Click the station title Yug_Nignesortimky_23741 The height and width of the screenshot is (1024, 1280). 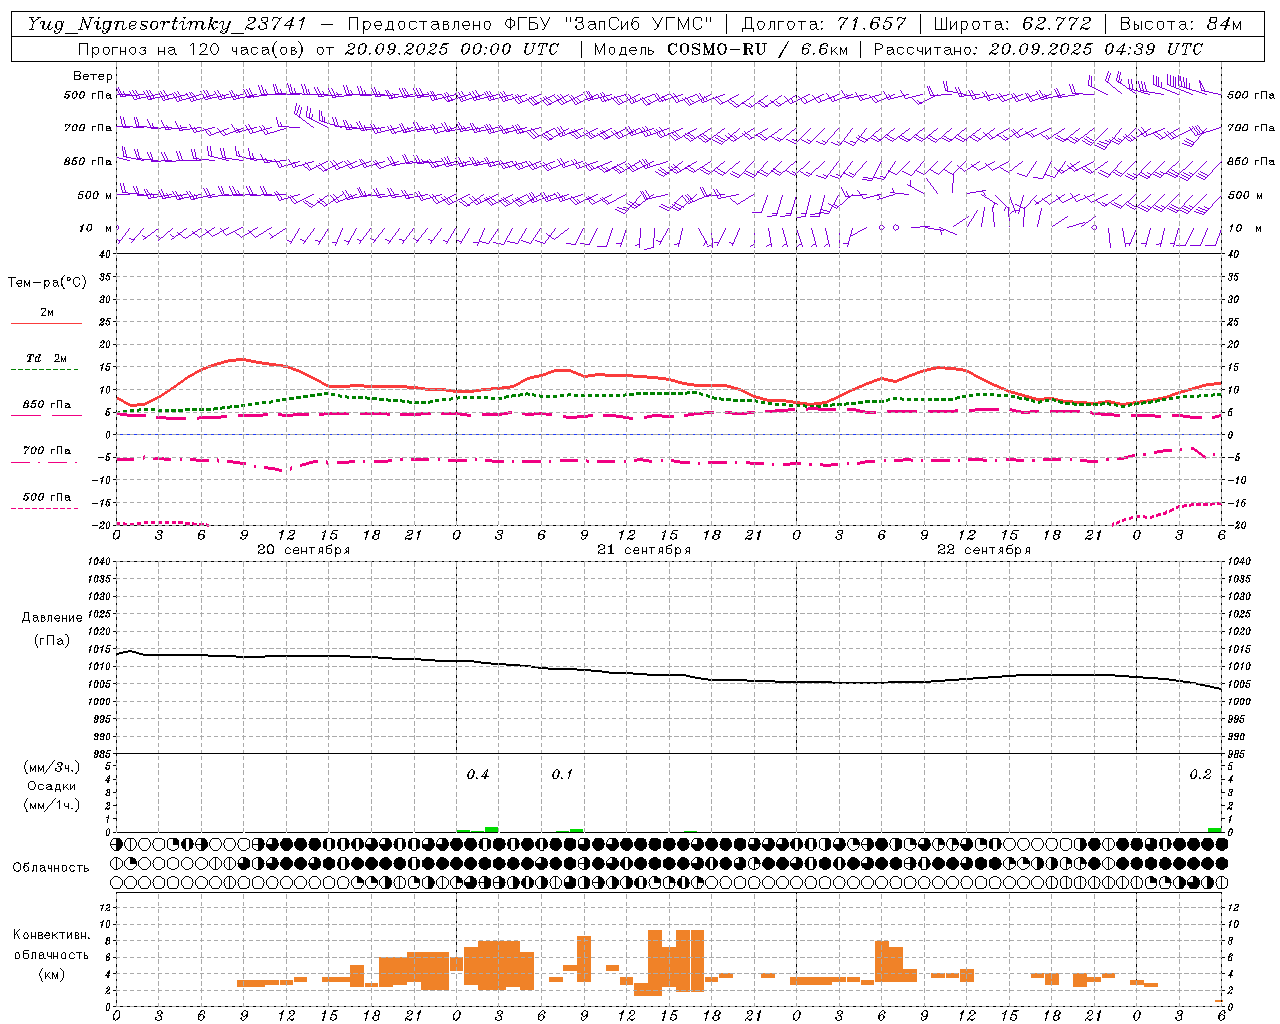(167, 24)
